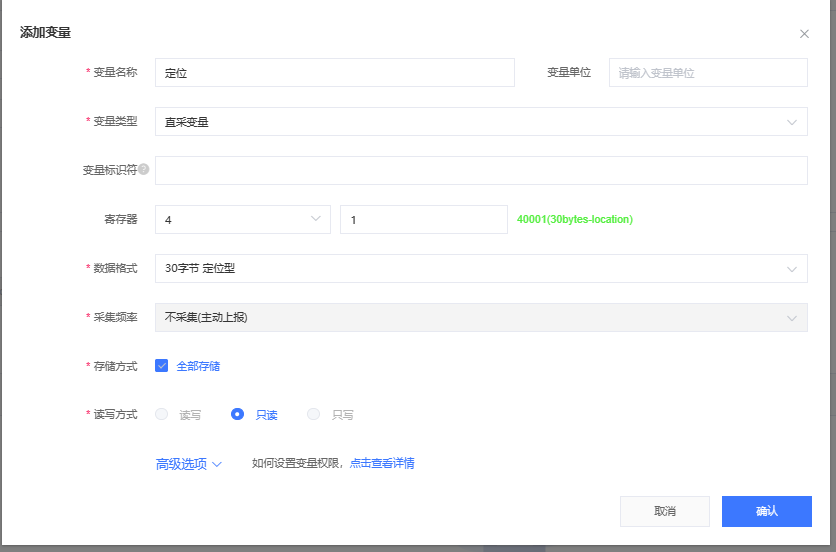
Task: Uncheck the 全部存储 checkbox
Action: 161,366
